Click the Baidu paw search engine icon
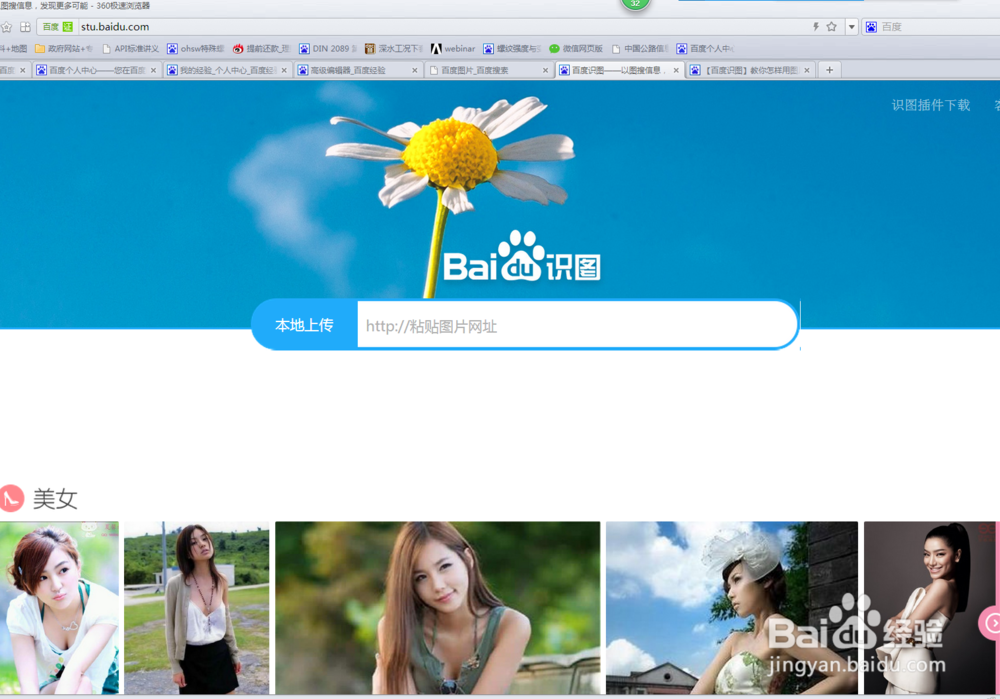 pos(871,27)
